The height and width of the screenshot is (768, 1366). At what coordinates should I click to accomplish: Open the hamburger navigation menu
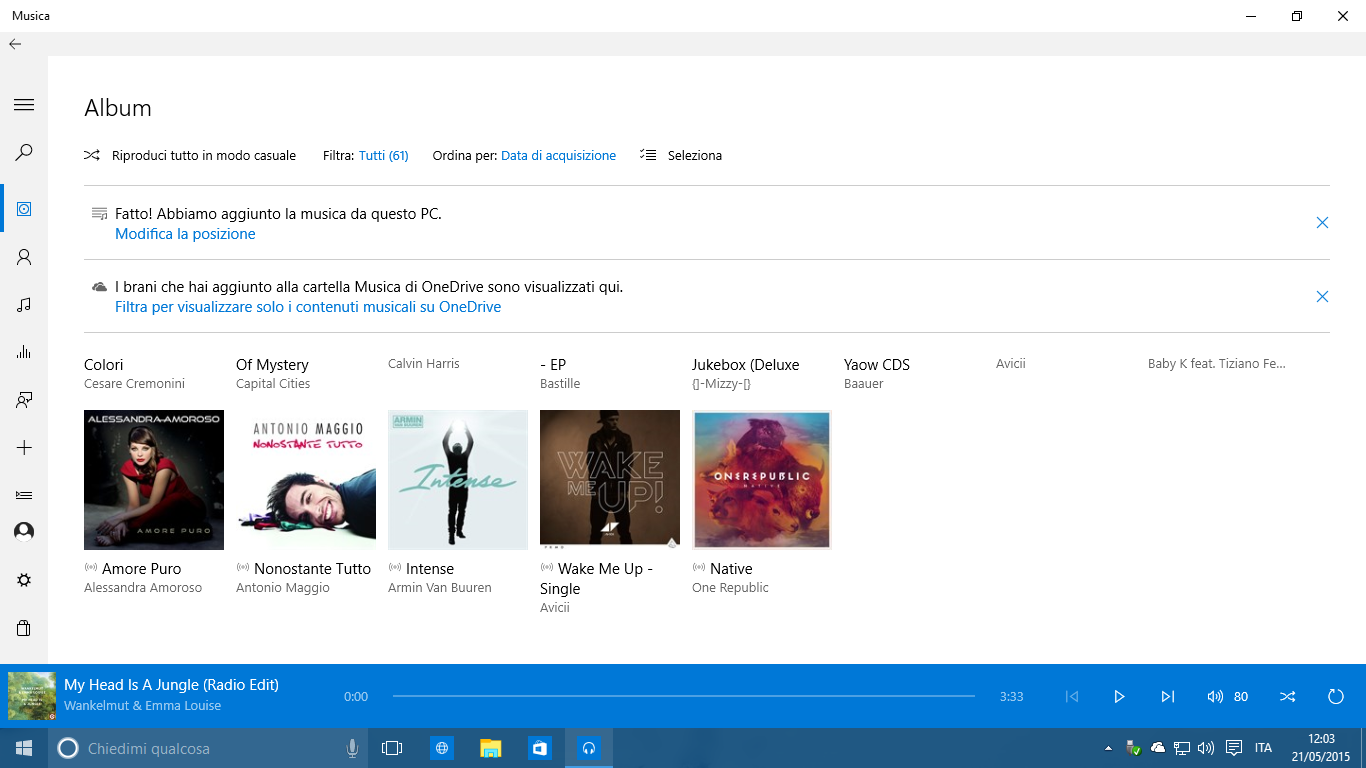pyautogui.click(x=24, y=105)
